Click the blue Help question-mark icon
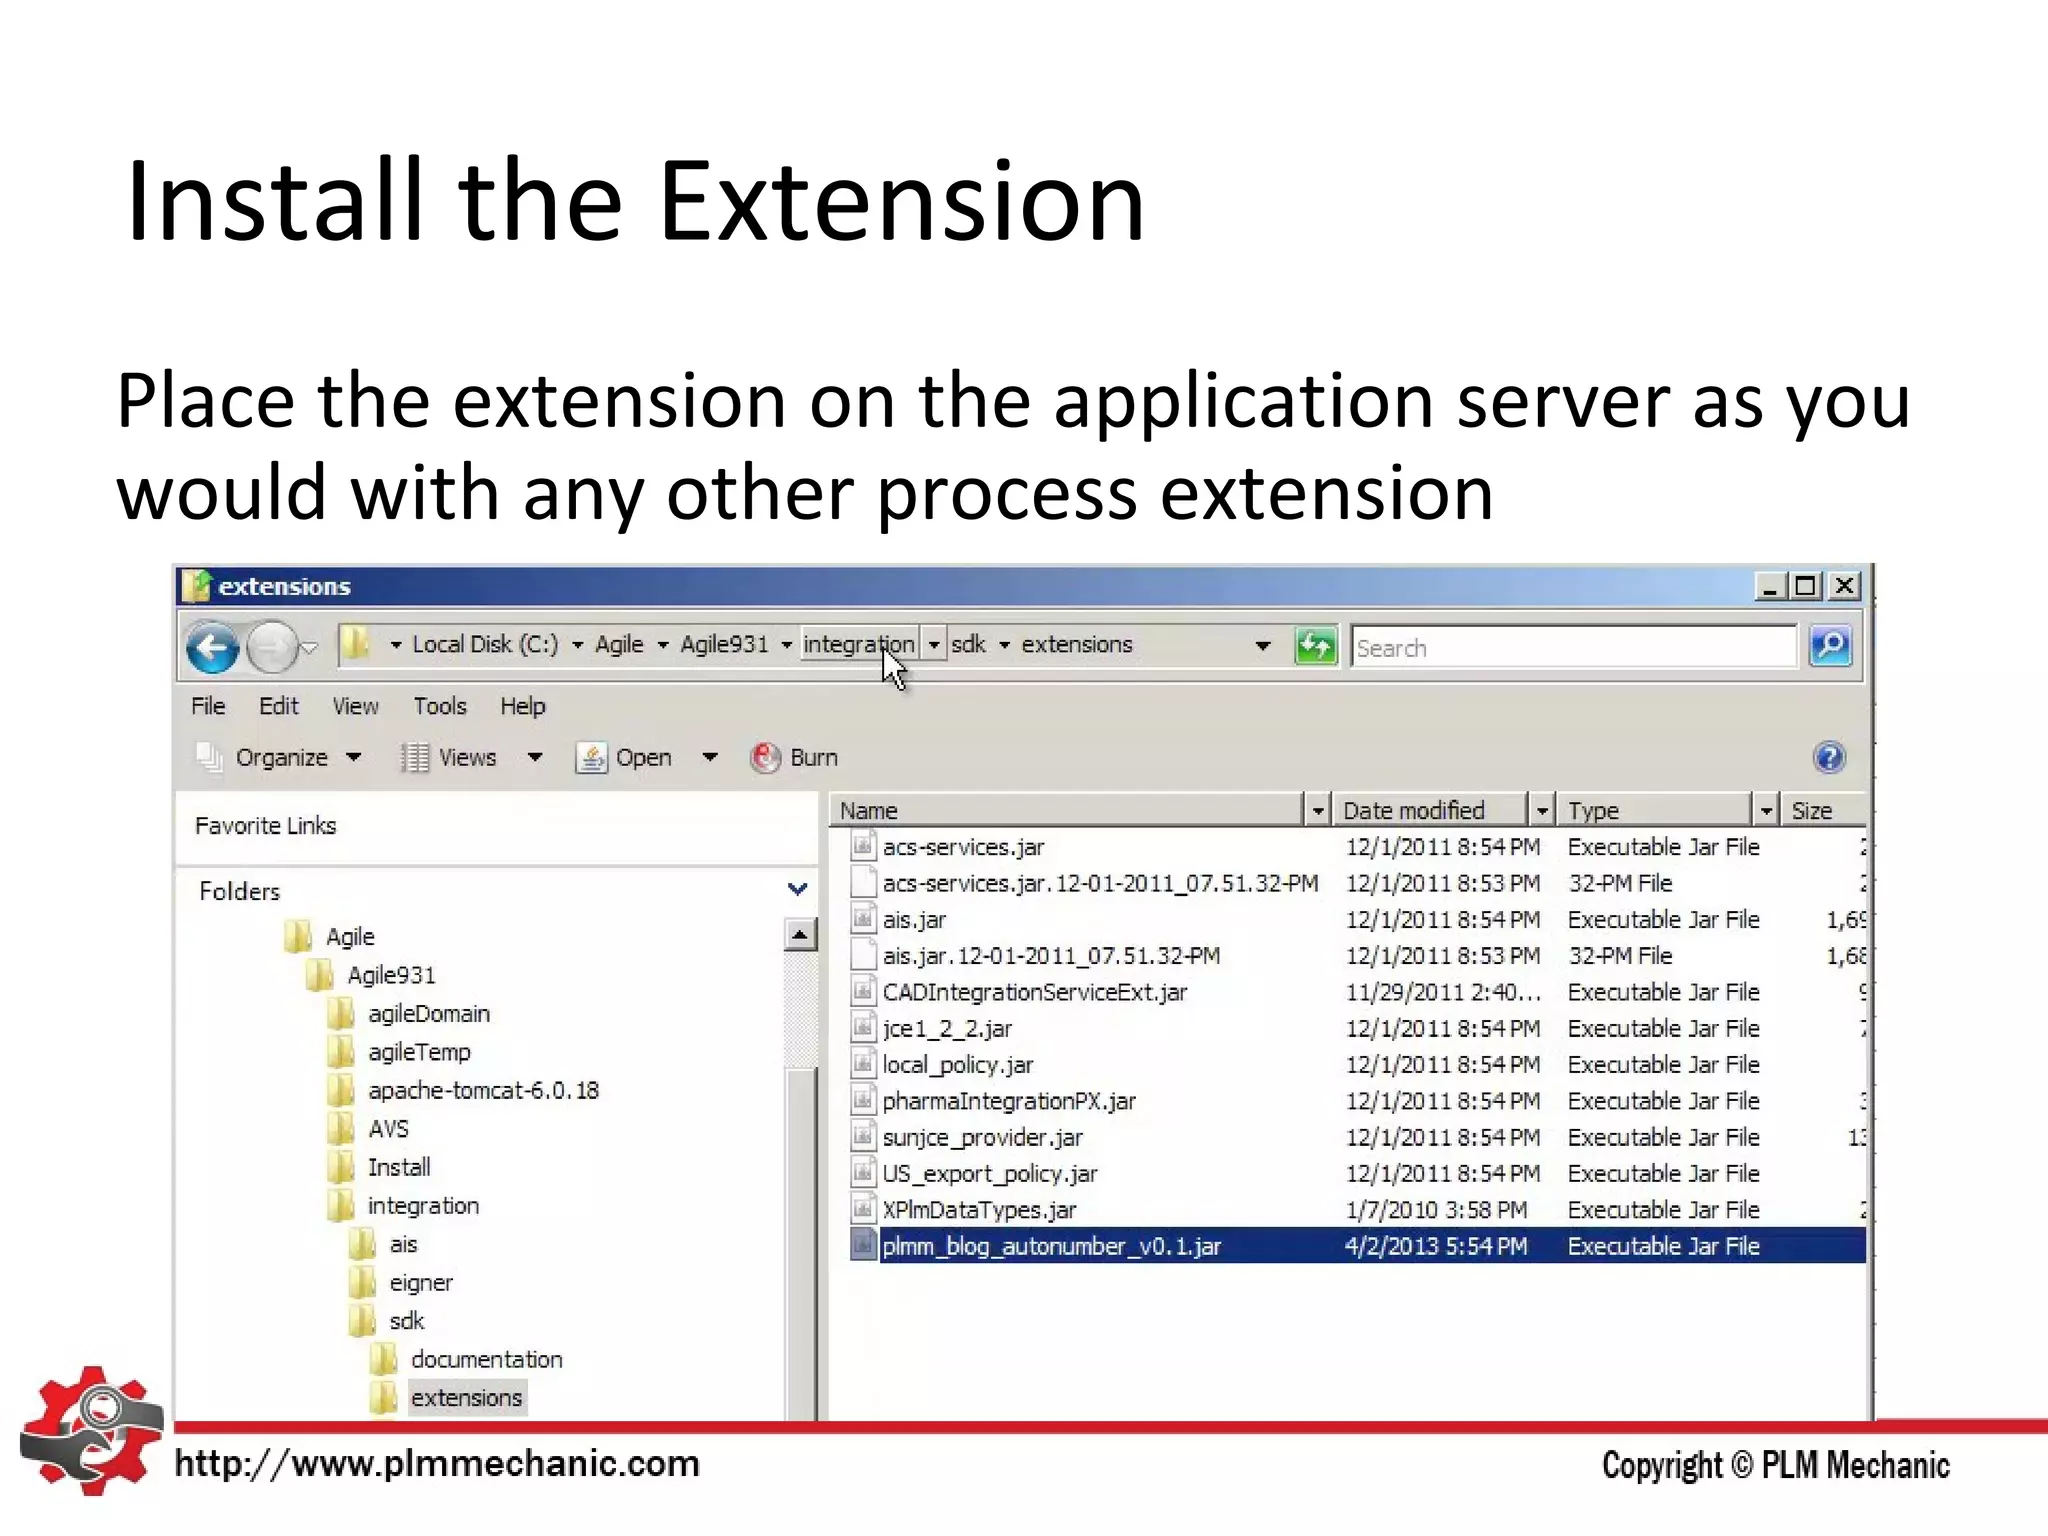Viewport: 2048px width, 1536px height. click(x=1828, y=757)
